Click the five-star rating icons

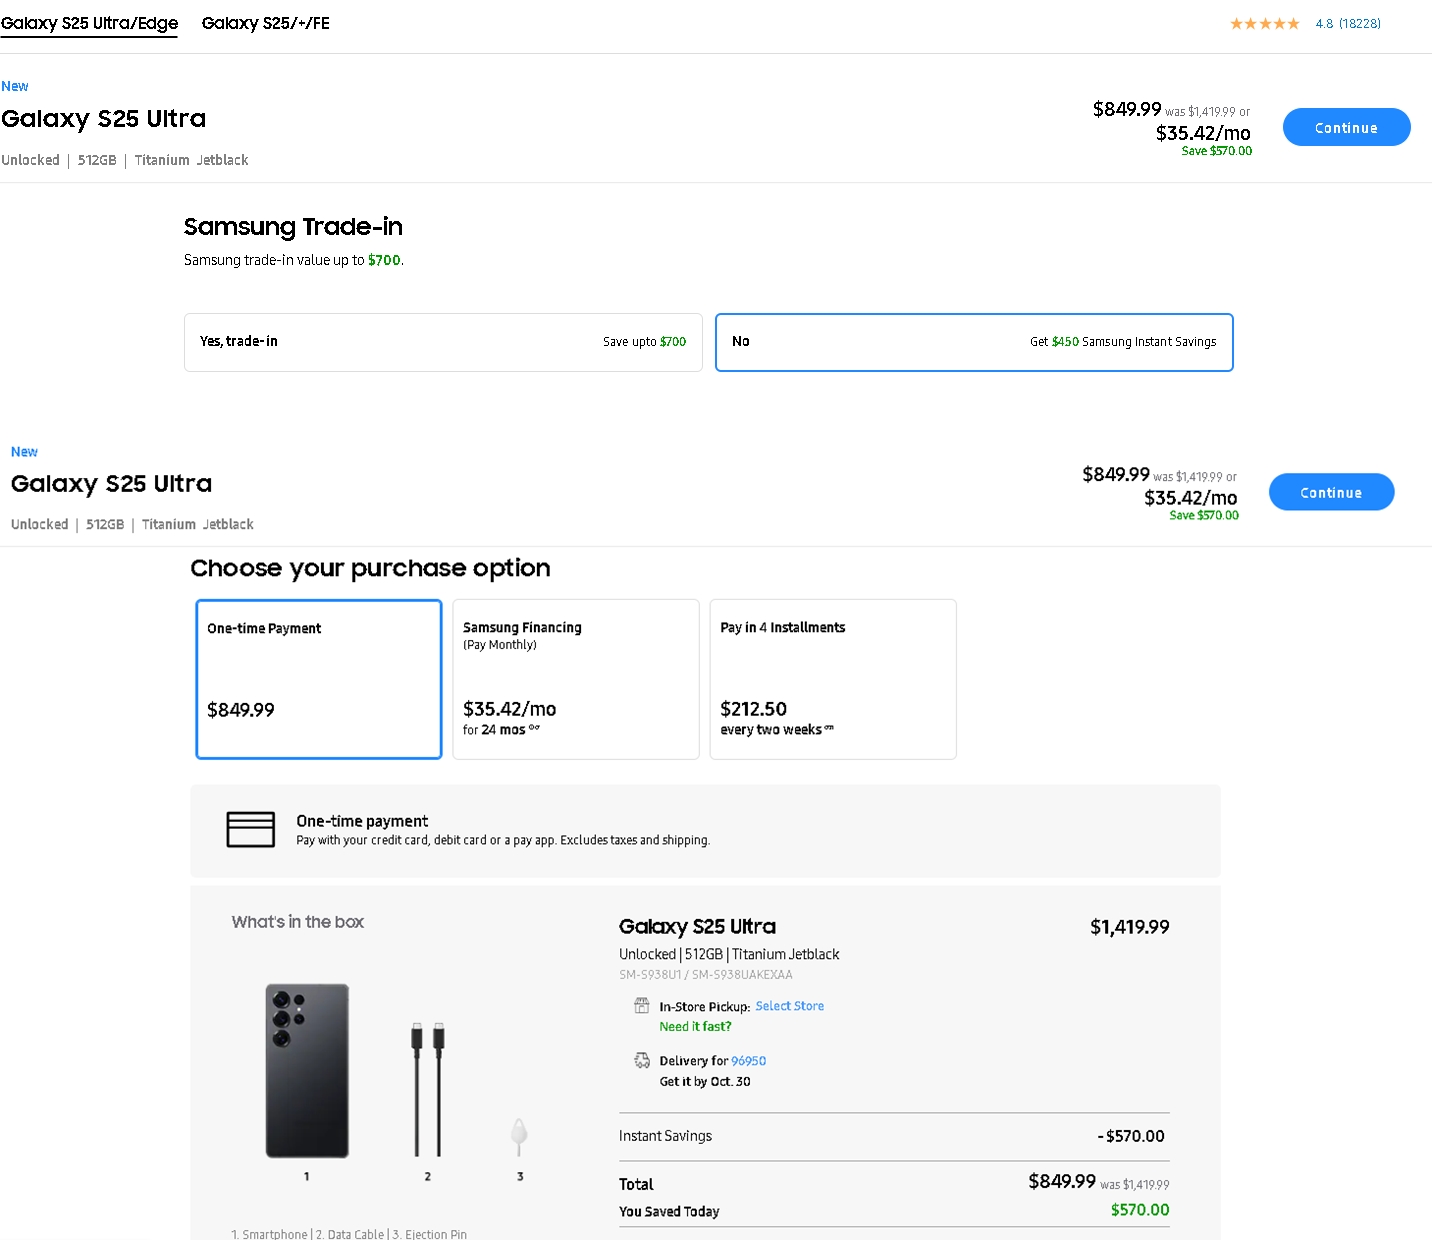pos(1264,23)
